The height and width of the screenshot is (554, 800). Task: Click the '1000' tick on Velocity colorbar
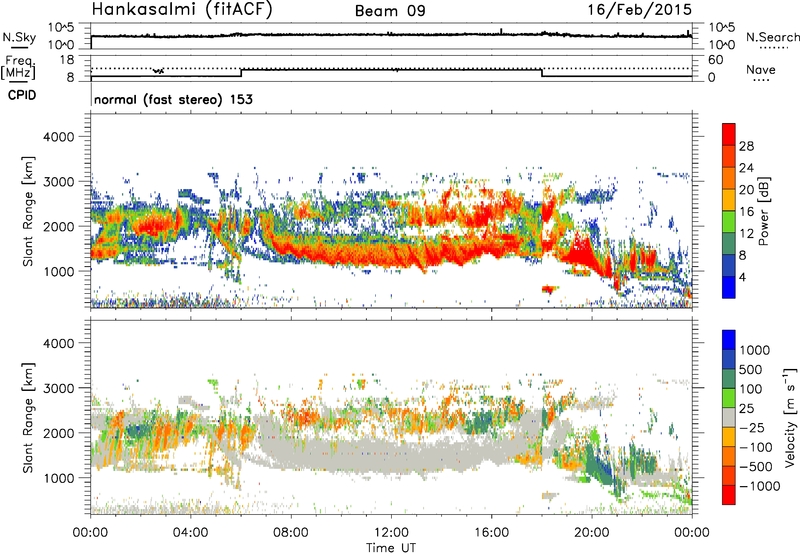click(755, 350)
